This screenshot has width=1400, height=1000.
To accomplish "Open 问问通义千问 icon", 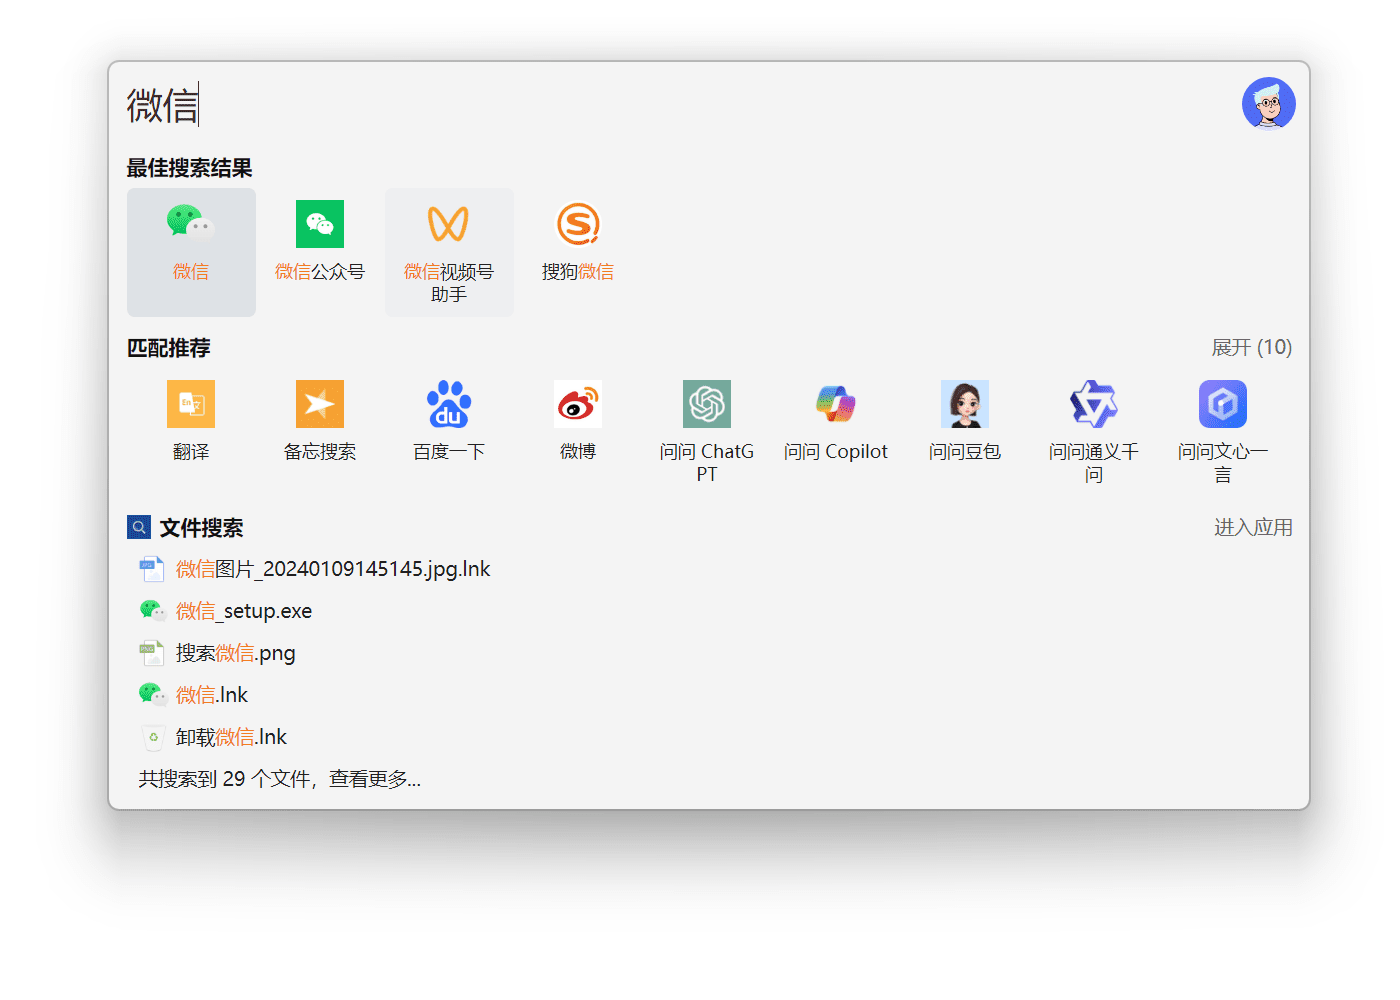I will coord(1094,404).
